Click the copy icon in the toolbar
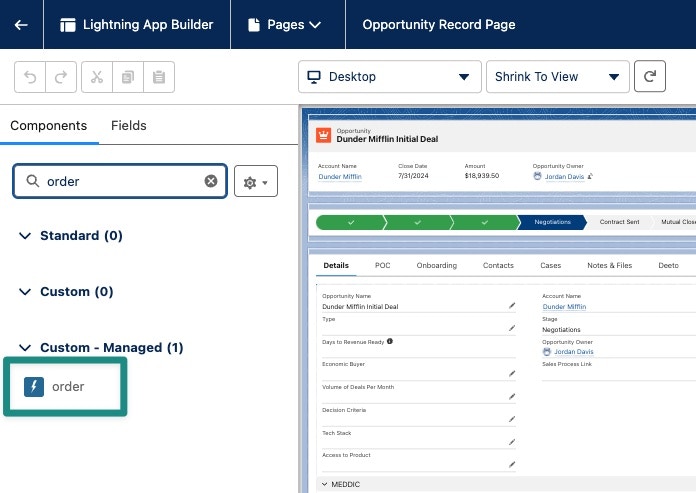 pos(128,77)
